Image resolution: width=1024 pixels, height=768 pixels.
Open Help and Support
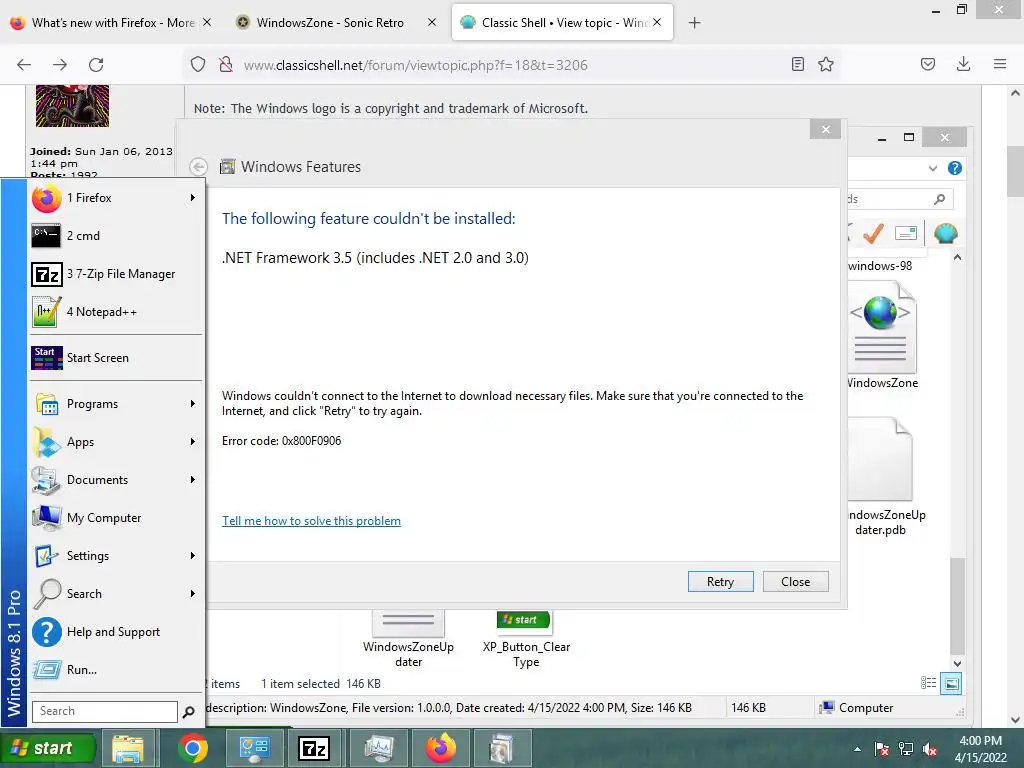(115, 632)
